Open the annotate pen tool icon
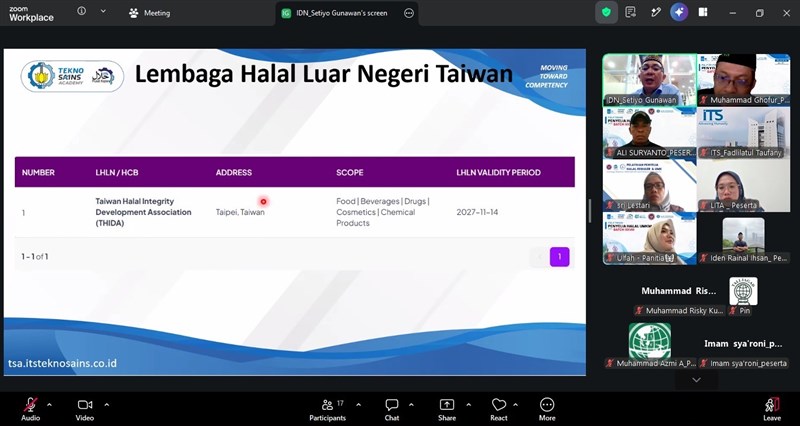Image resolution: width=800 pixels, height=426 pixels. tap(656, 13)
